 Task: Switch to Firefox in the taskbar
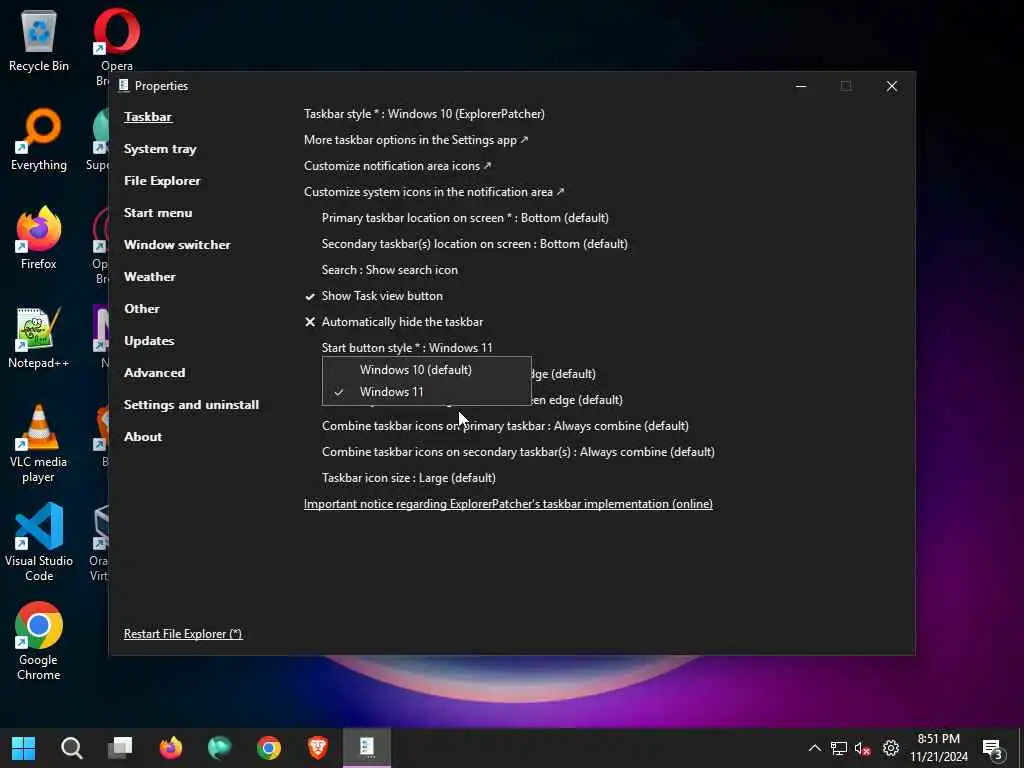point(170,748)
